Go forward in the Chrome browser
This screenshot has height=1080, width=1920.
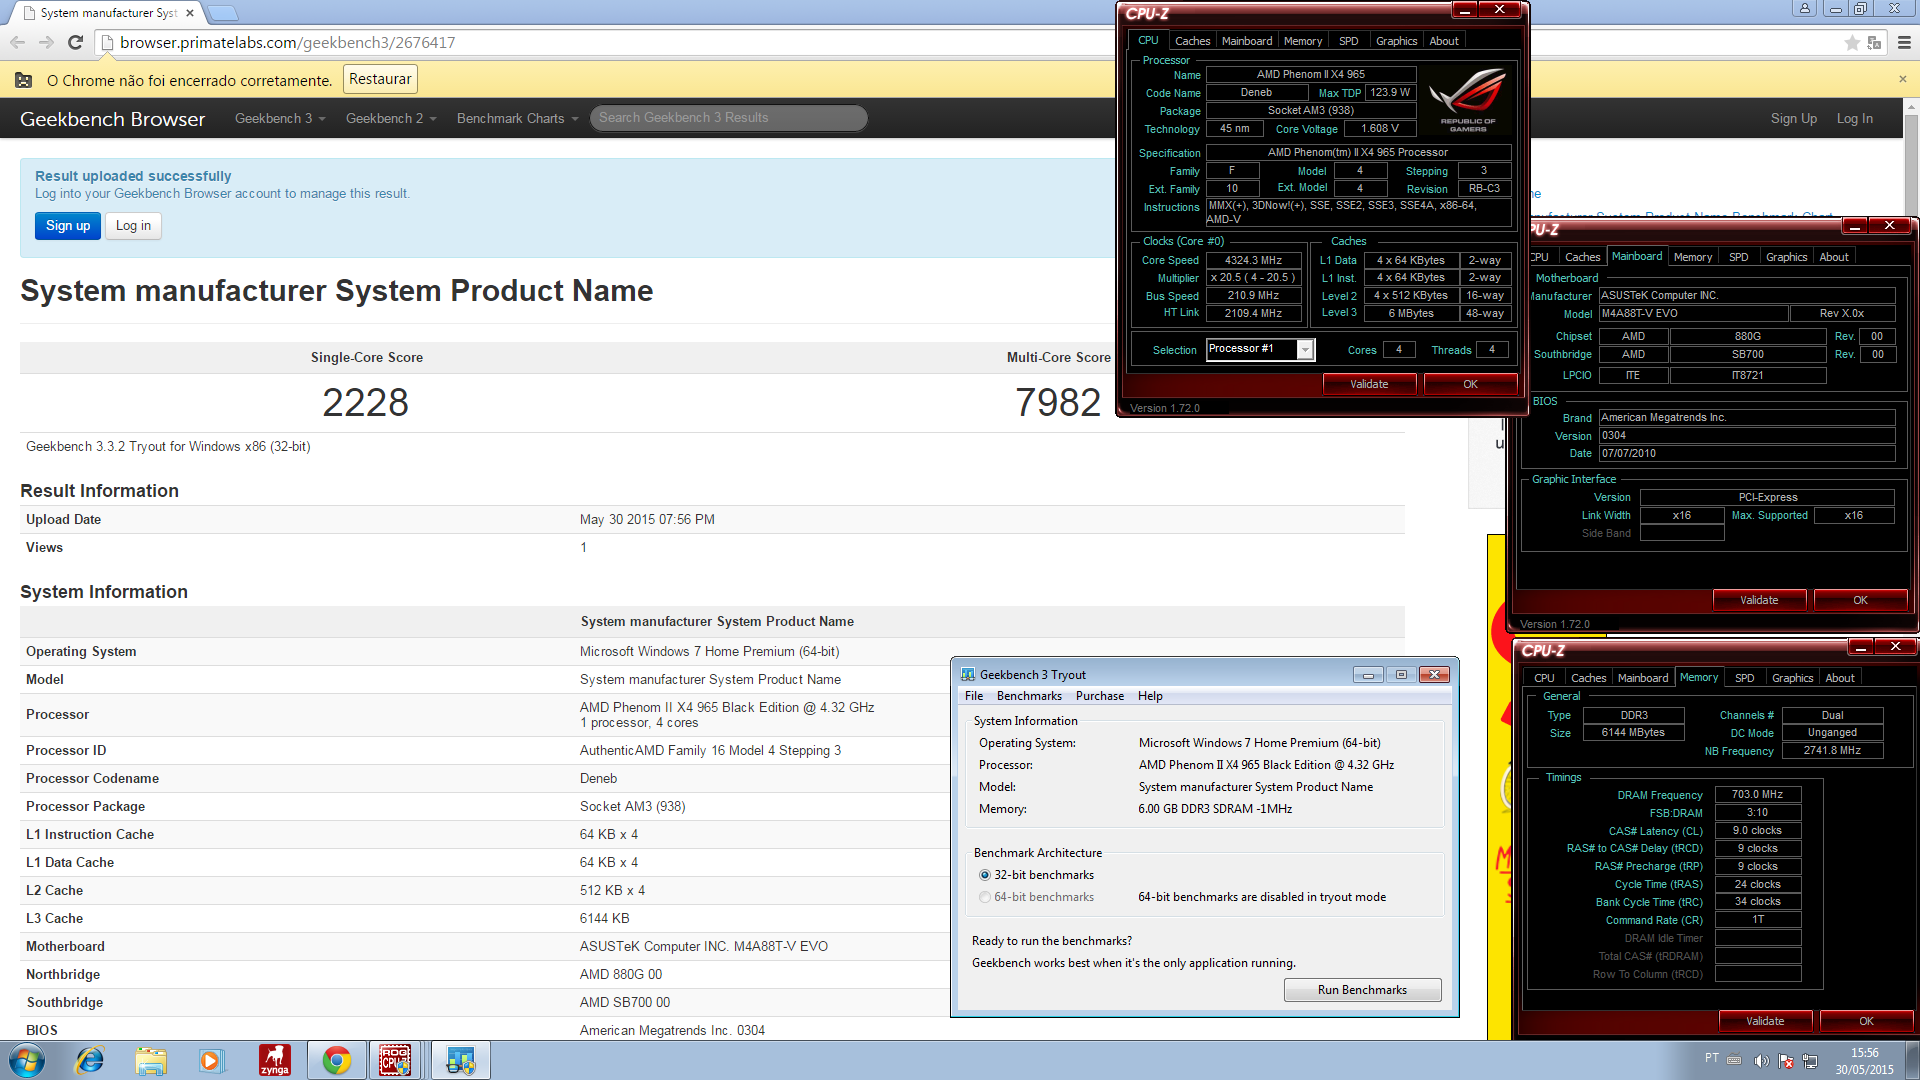click(x=46, y=42)
